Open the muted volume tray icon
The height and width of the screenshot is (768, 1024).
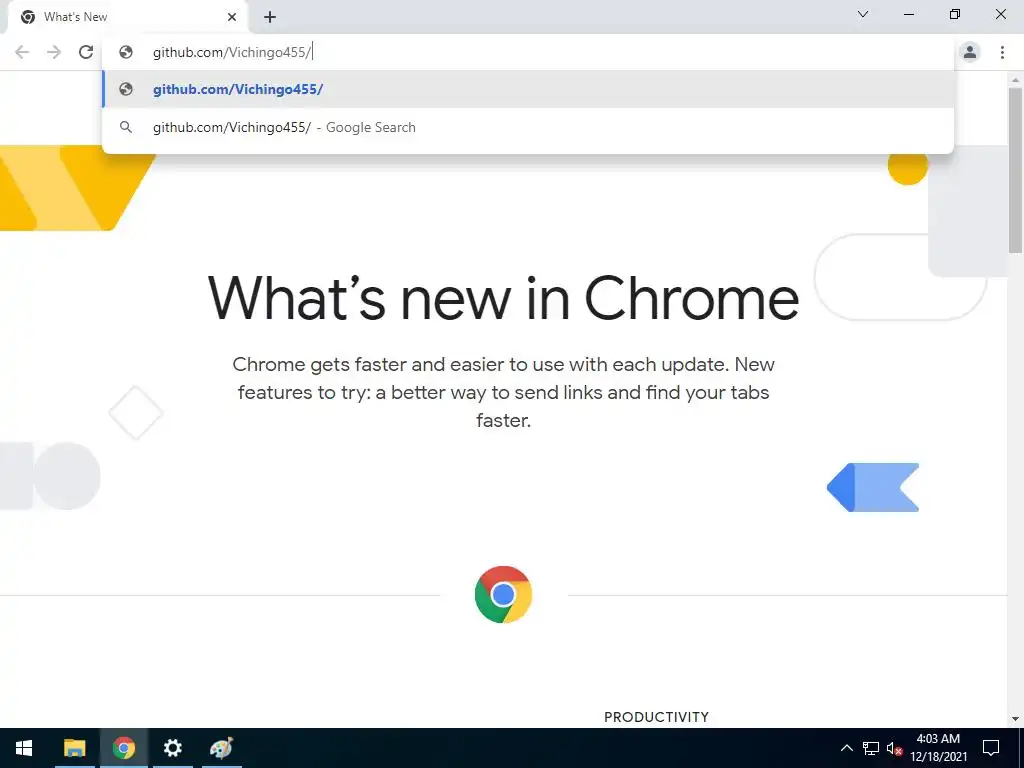click(894, 748)
